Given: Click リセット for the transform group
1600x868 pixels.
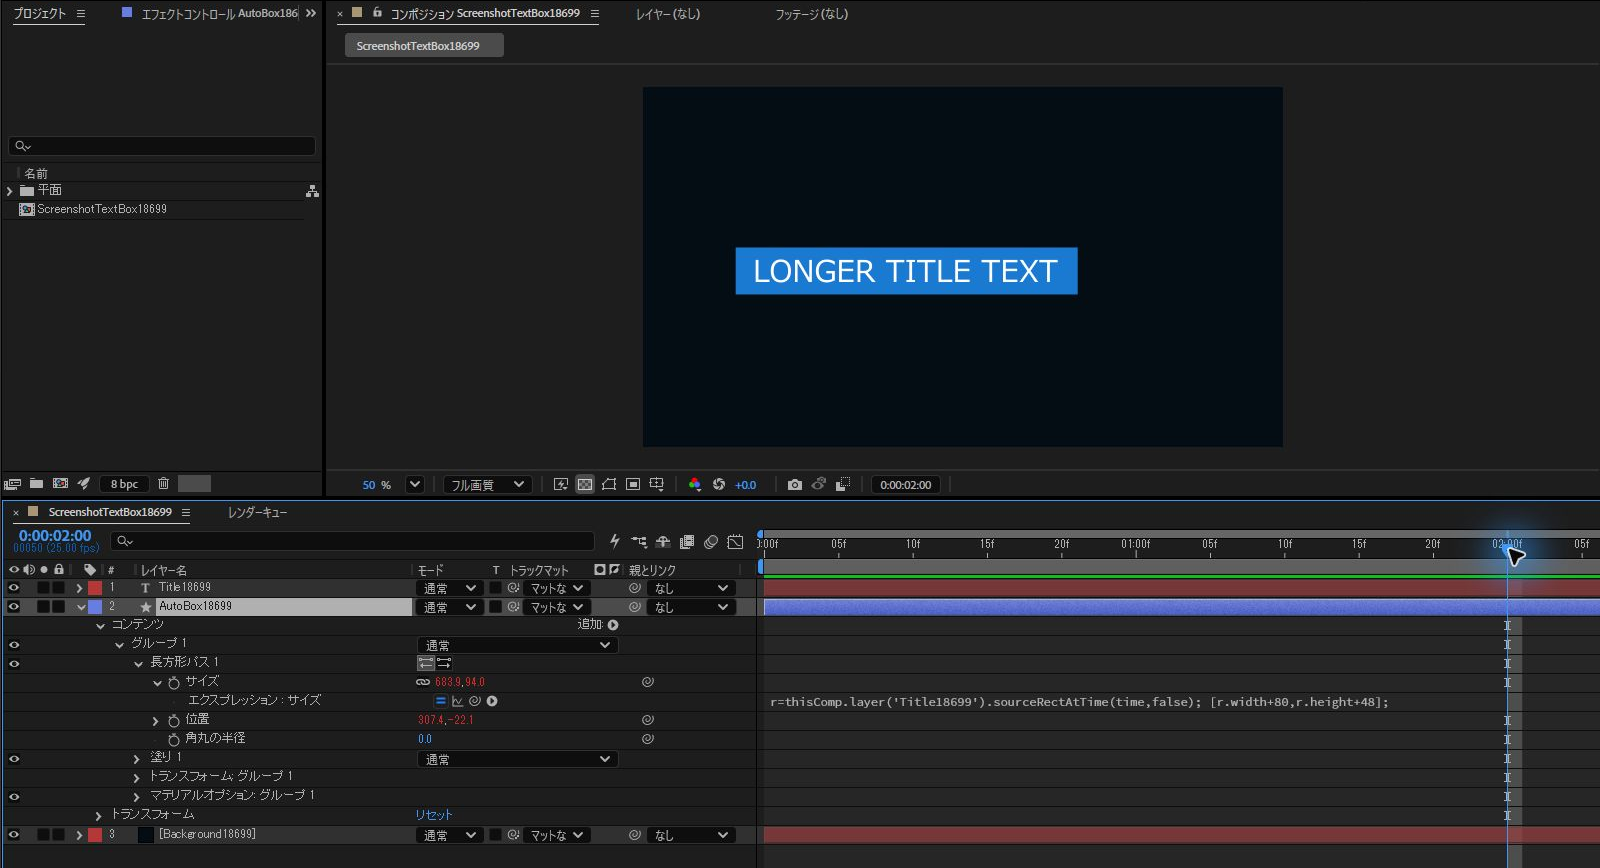Looking at the screenshot, I should pyautogui.click(x=434, y=815).
